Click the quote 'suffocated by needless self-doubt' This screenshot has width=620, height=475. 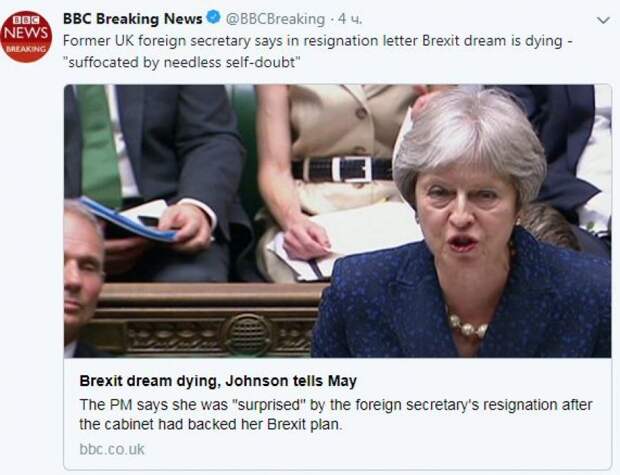tap(181, 62)
